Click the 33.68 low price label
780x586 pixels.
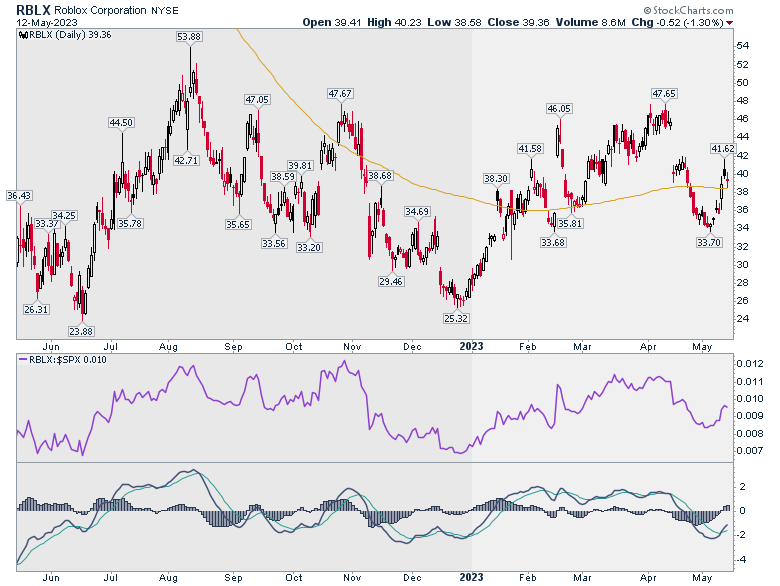[x=553, y=243]
